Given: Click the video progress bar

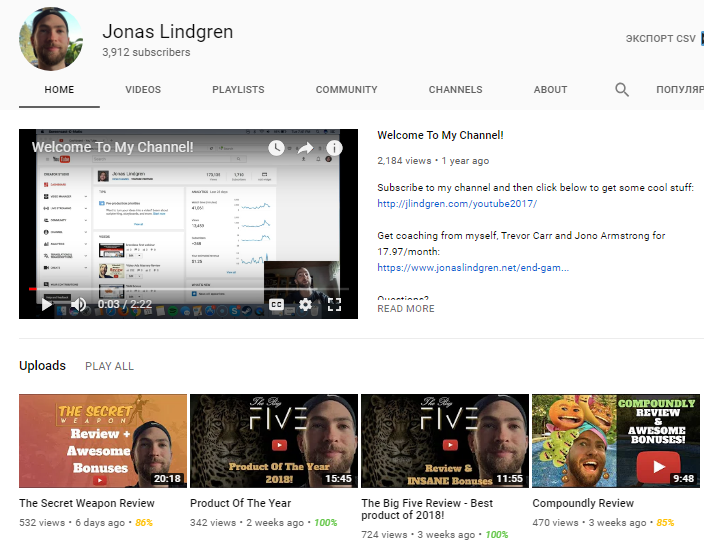Looking at the screenshot, I should coord(189,289).
